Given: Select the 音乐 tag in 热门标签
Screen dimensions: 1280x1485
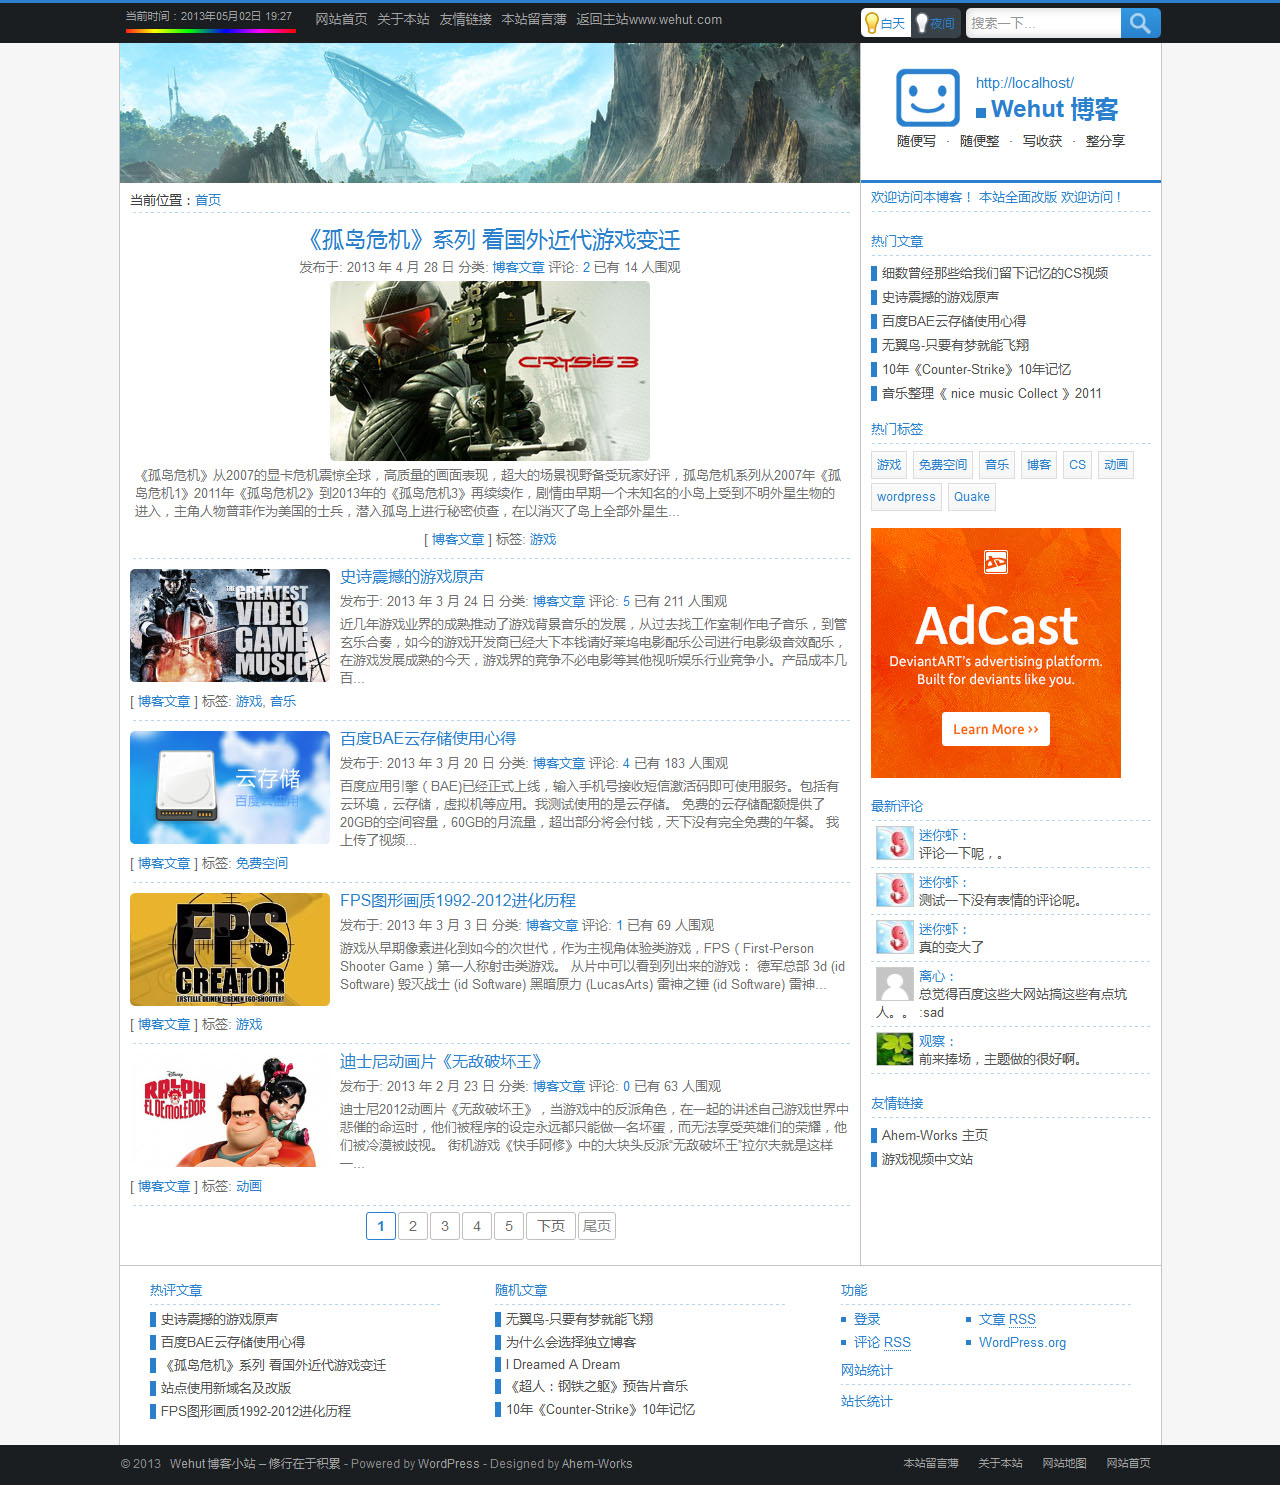Looking at the screenshot, I should click(997, 465).
